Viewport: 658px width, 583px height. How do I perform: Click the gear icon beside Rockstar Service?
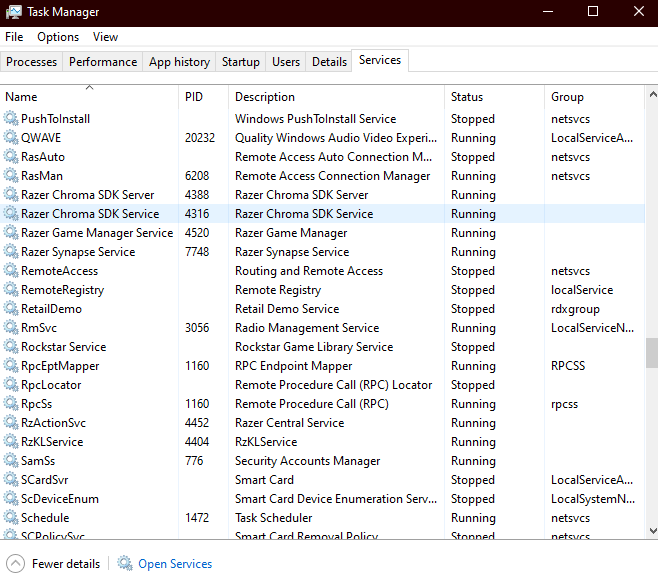[x=11, y=346]
